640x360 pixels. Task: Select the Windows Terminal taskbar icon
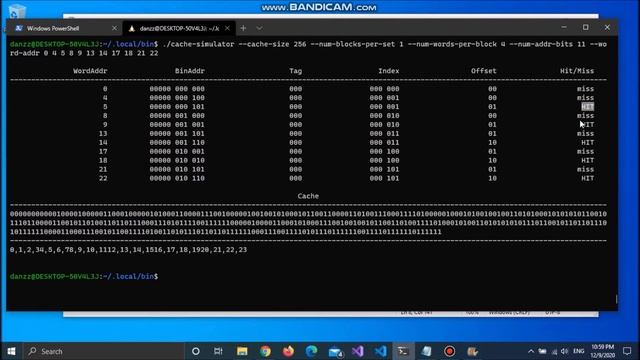pos(403,351)
